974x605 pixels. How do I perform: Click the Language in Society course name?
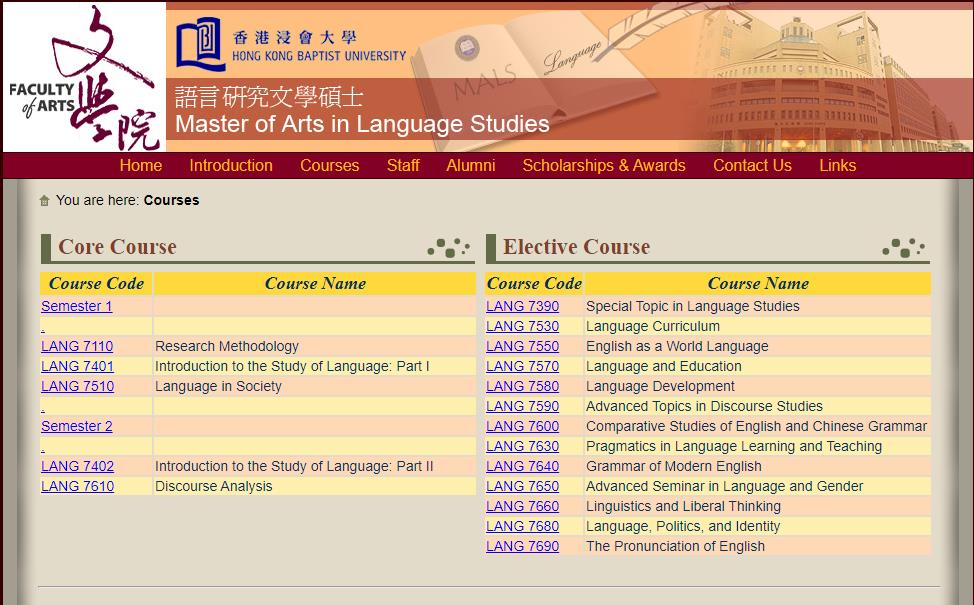point(218,386)
